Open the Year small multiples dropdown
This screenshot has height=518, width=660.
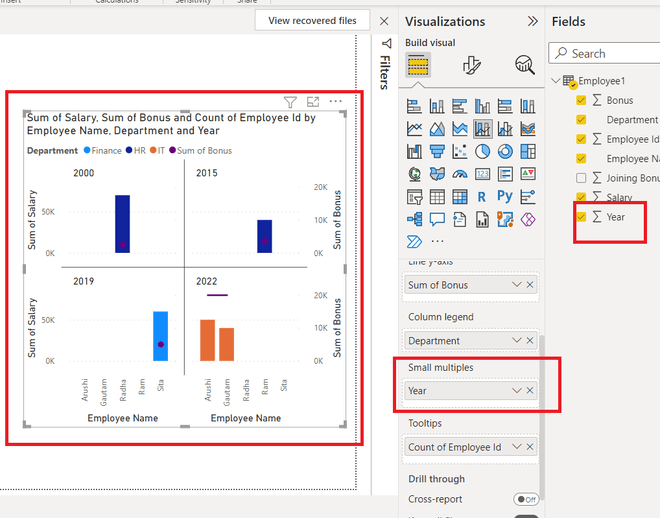(516, 390)
